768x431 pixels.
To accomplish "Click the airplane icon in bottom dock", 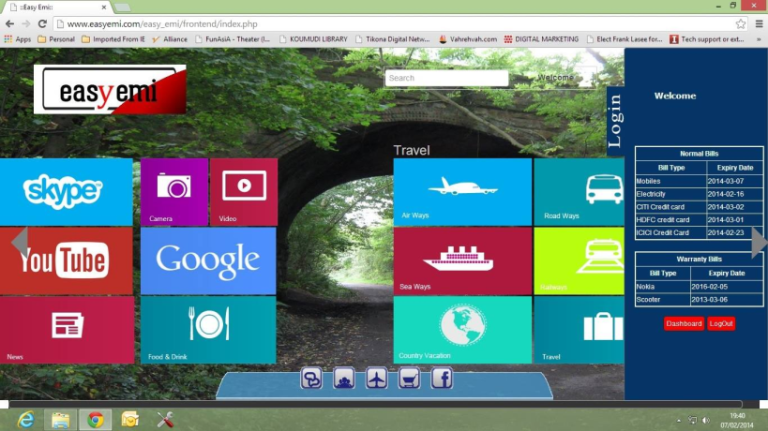I will click(377, 379).
